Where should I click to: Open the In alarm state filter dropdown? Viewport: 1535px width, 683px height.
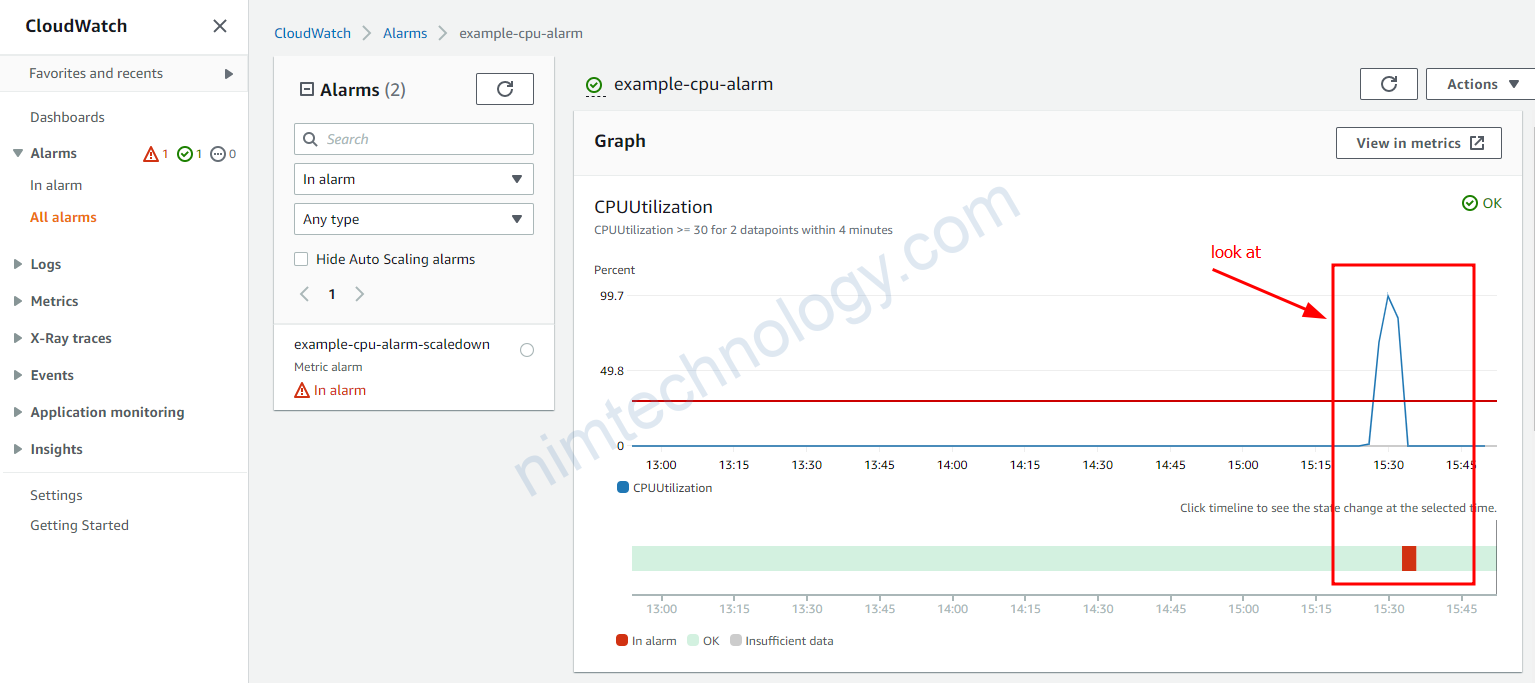(414, 179)
